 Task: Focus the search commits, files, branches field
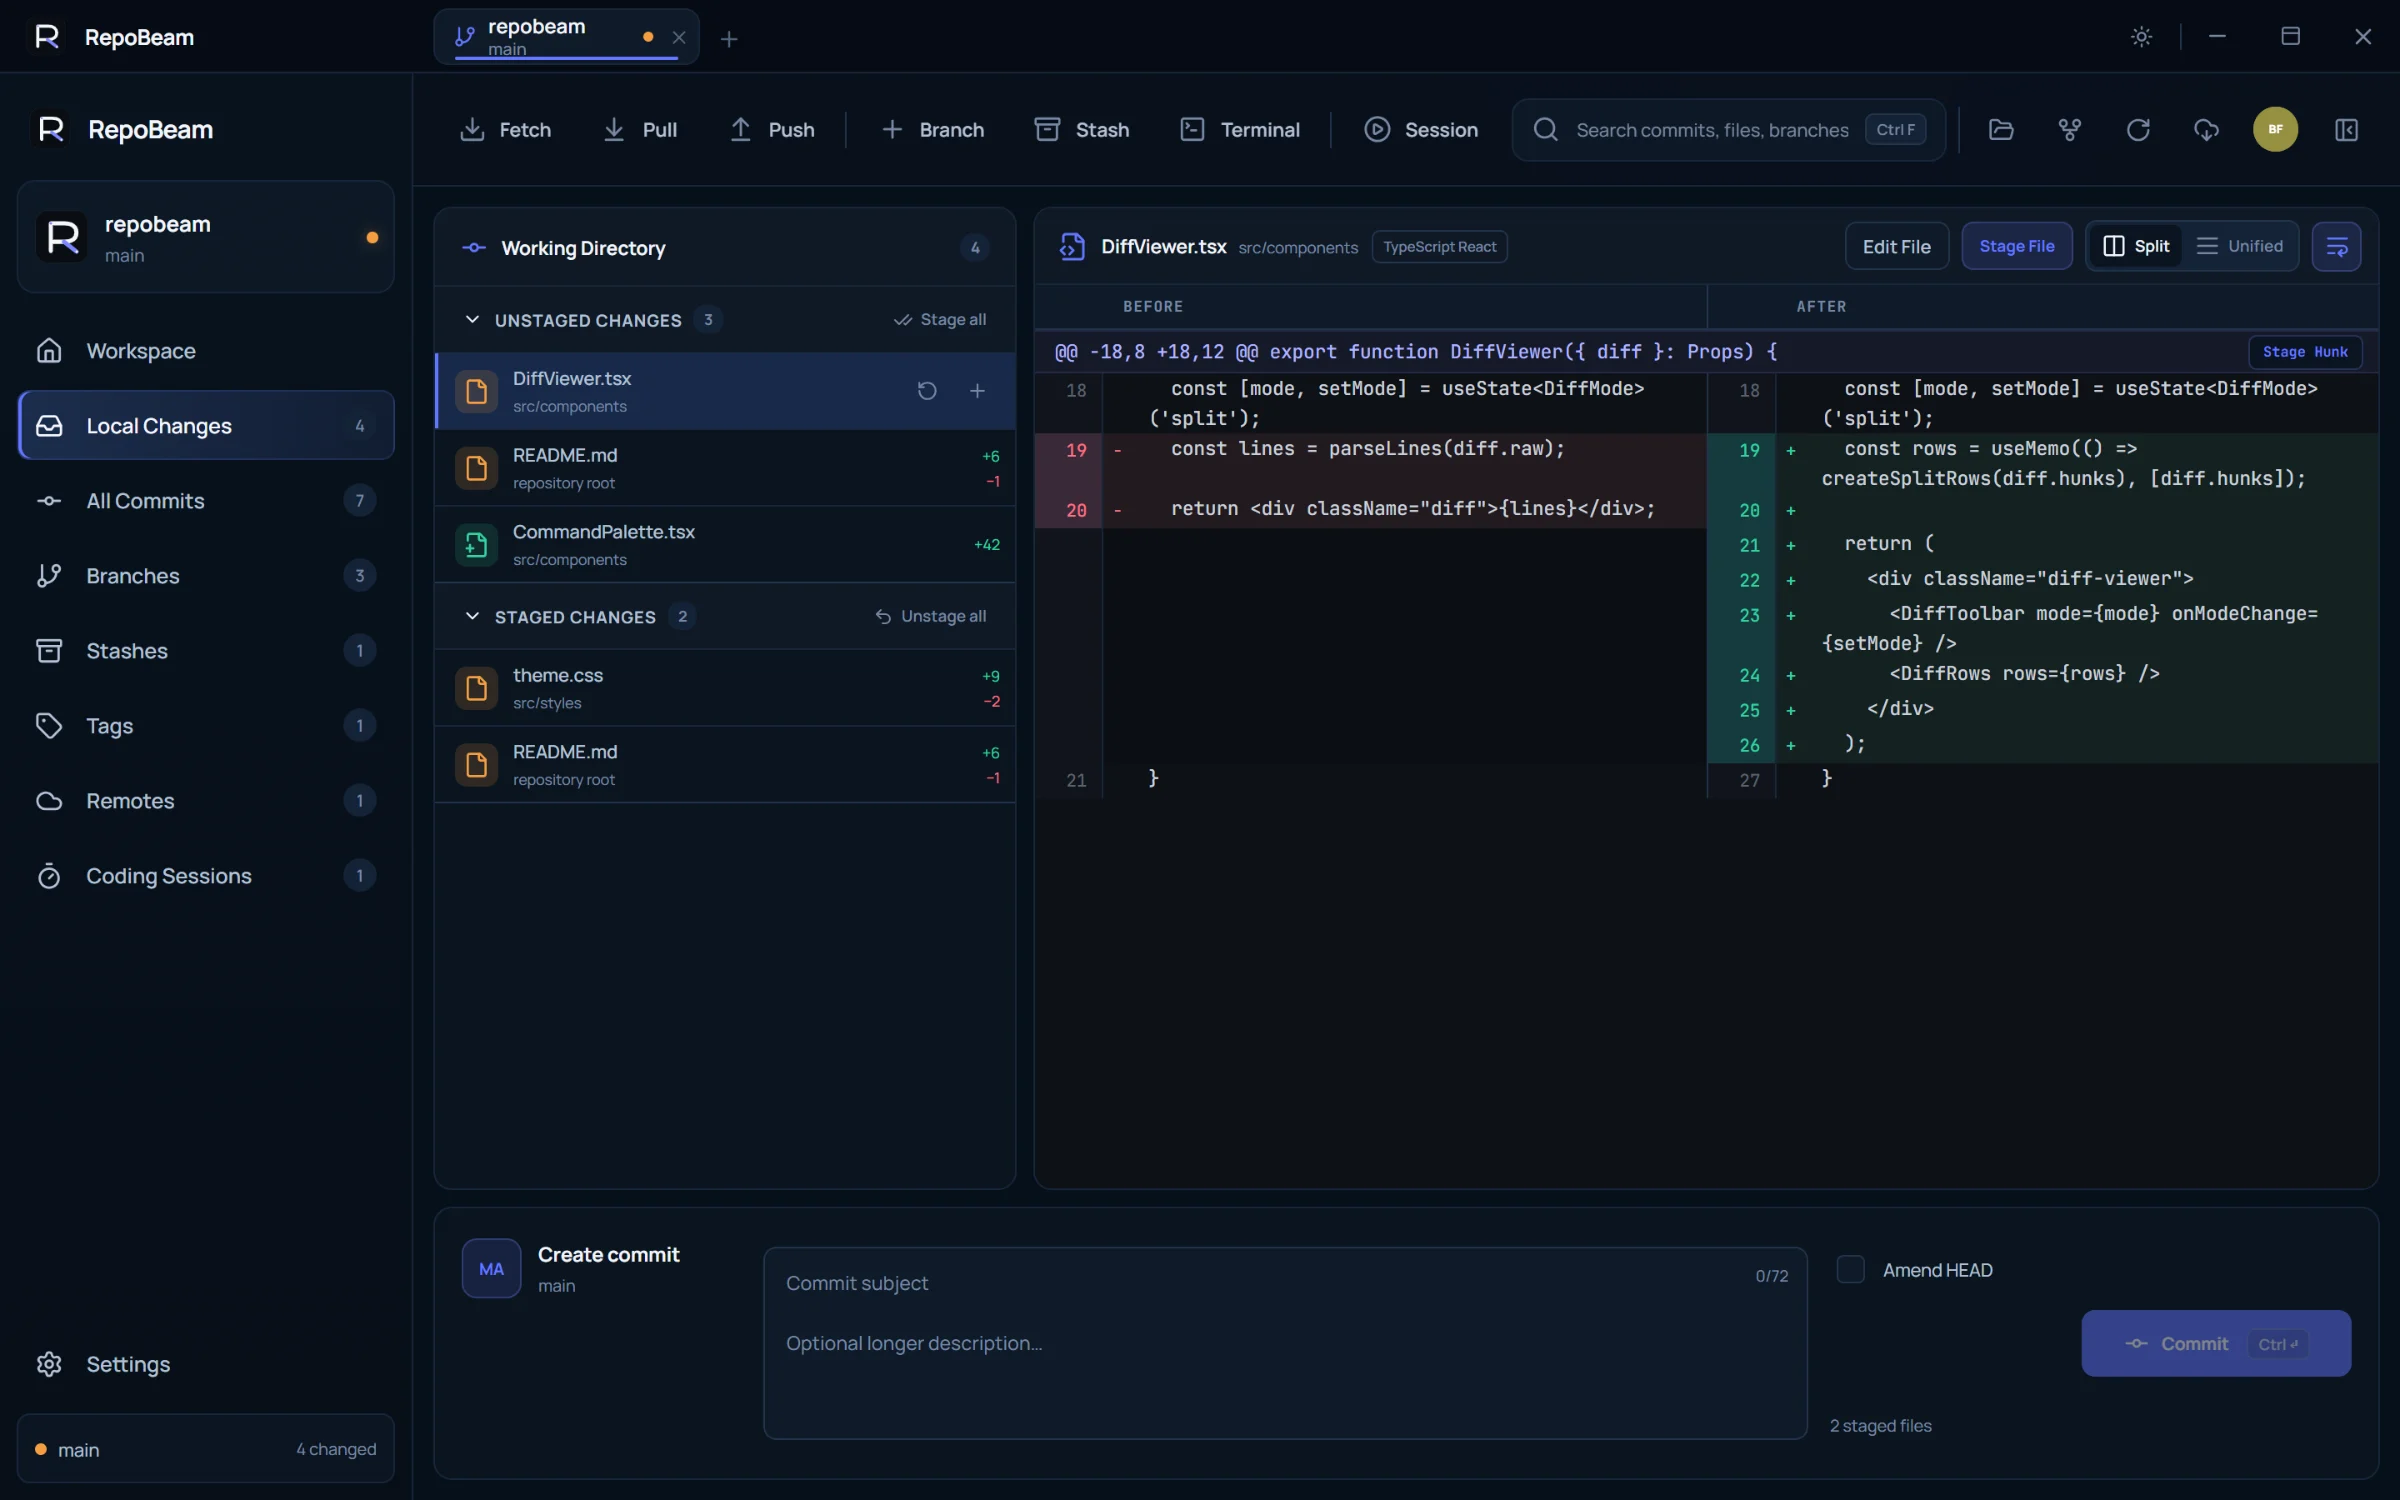pos(1729,130)
